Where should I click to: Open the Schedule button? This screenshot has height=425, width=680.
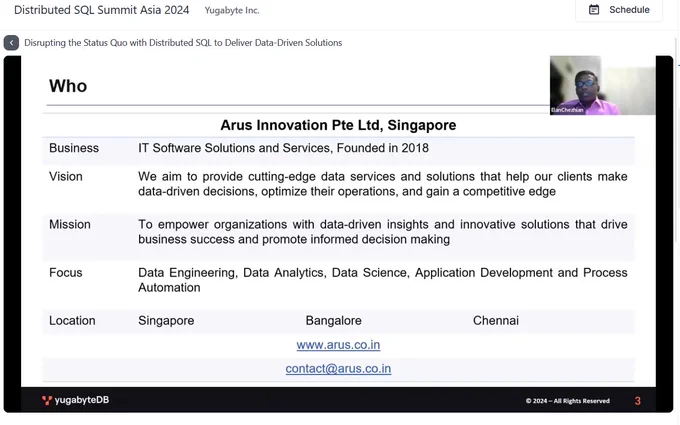(x=619, y=10)
